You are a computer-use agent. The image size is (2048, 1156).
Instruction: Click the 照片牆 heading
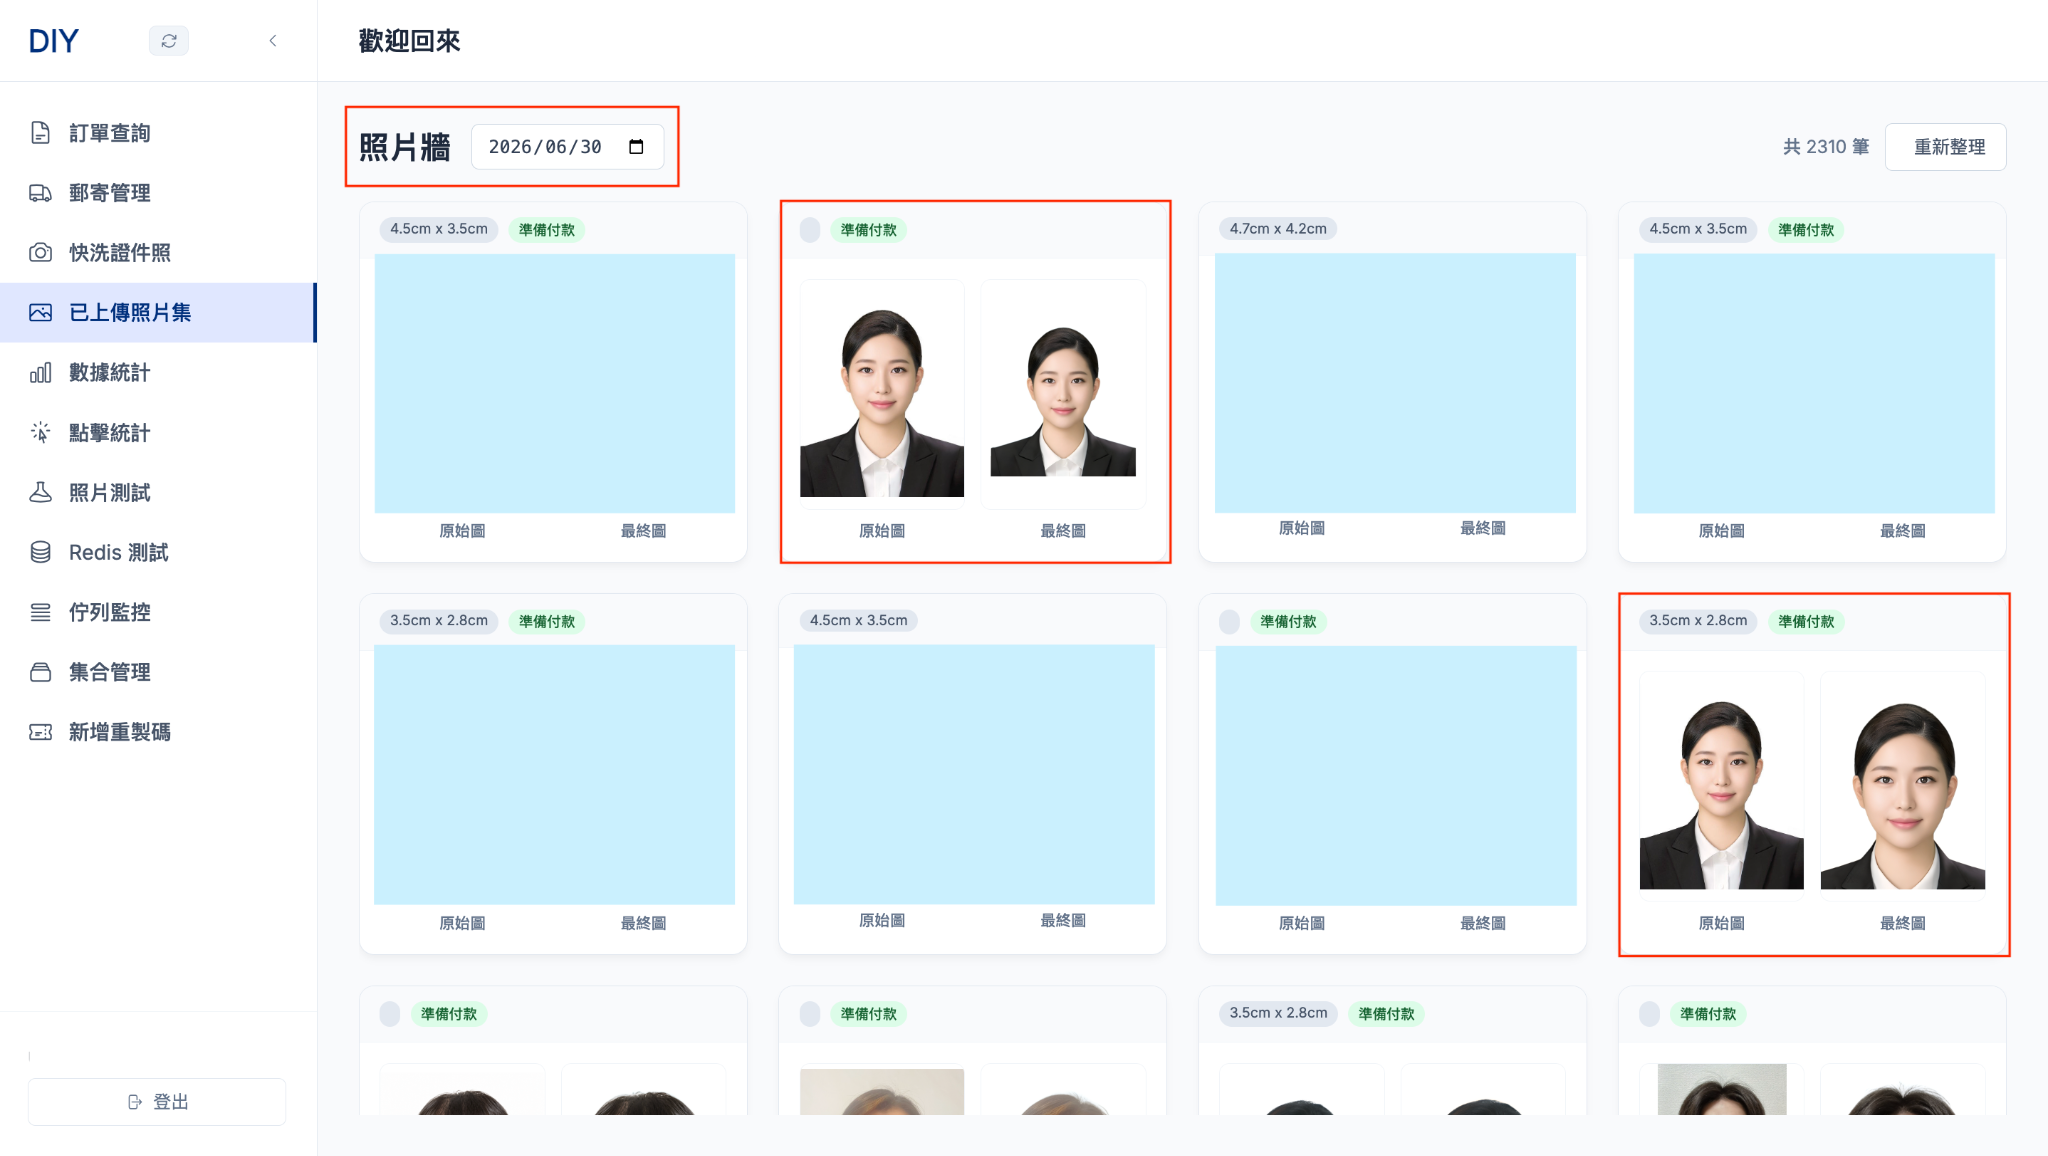point(405,147)
